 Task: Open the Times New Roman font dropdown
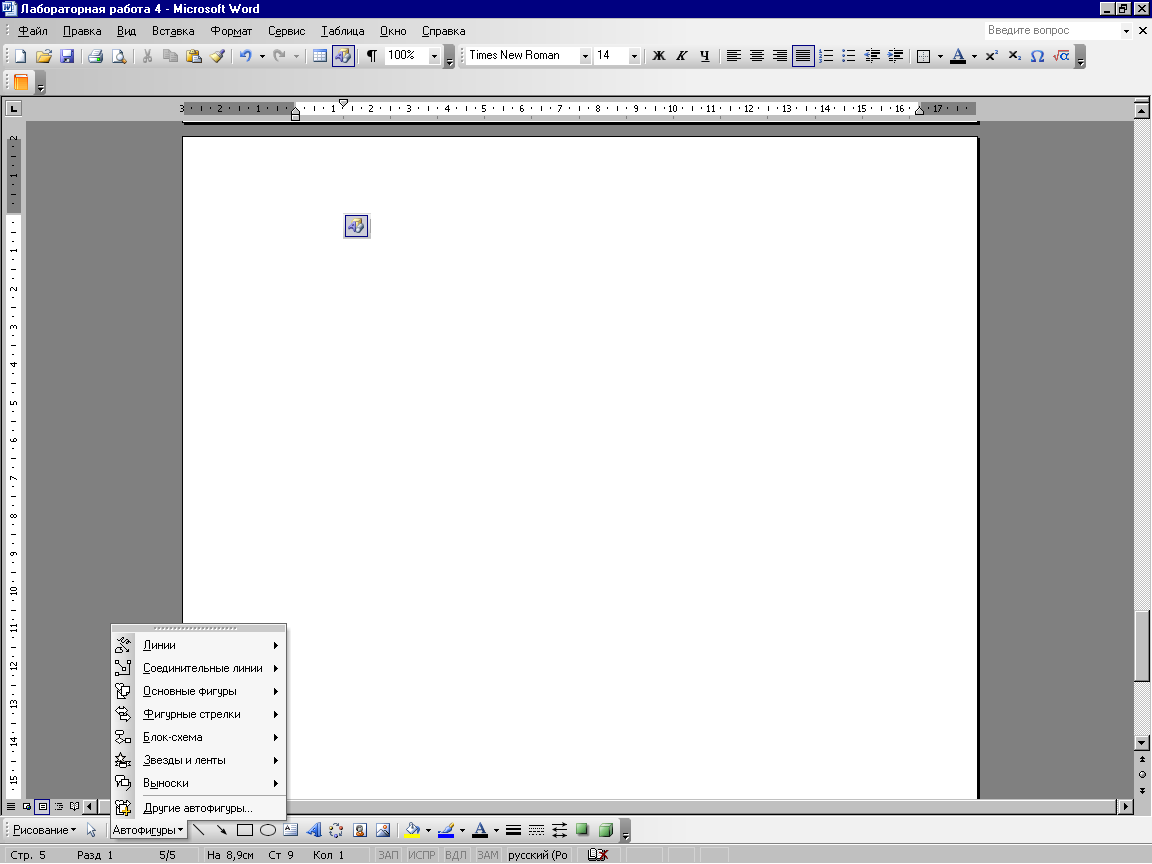(x=586, y=56)
